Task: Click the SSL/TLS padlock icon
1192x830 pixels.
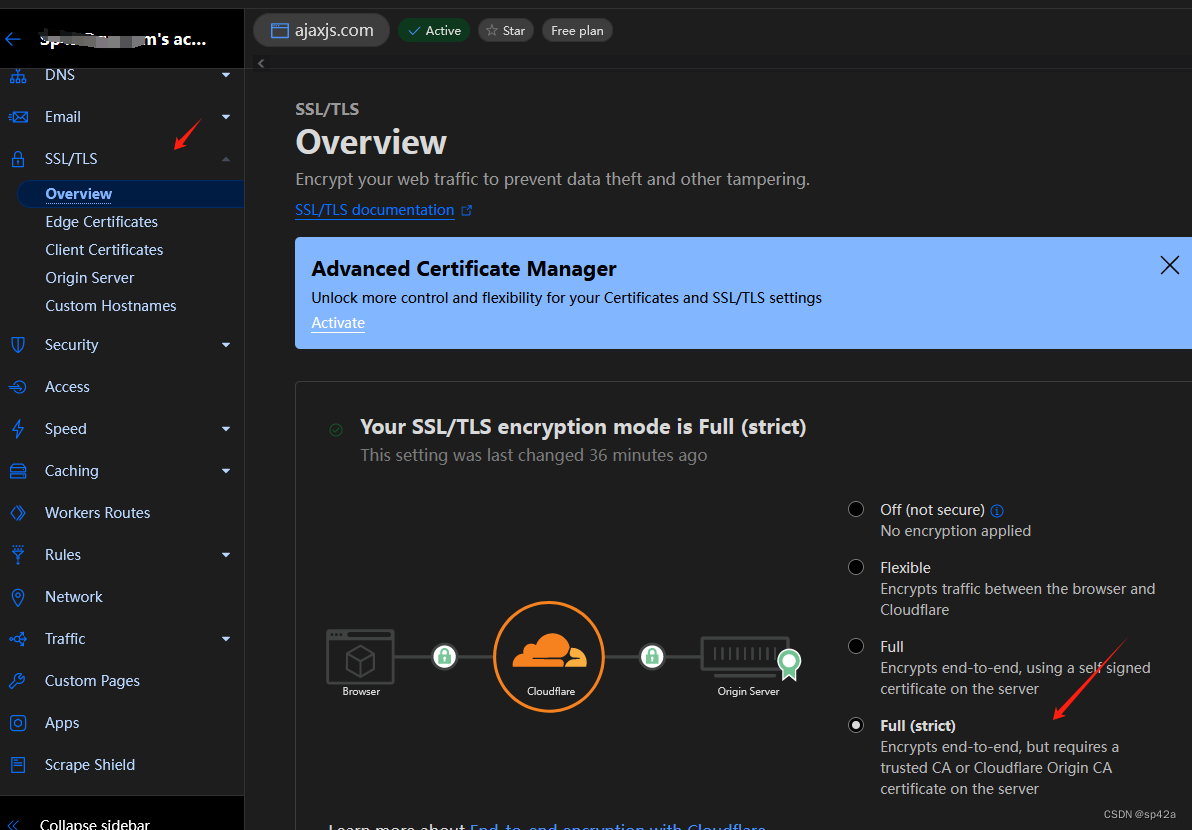Action: click(17, 159)
